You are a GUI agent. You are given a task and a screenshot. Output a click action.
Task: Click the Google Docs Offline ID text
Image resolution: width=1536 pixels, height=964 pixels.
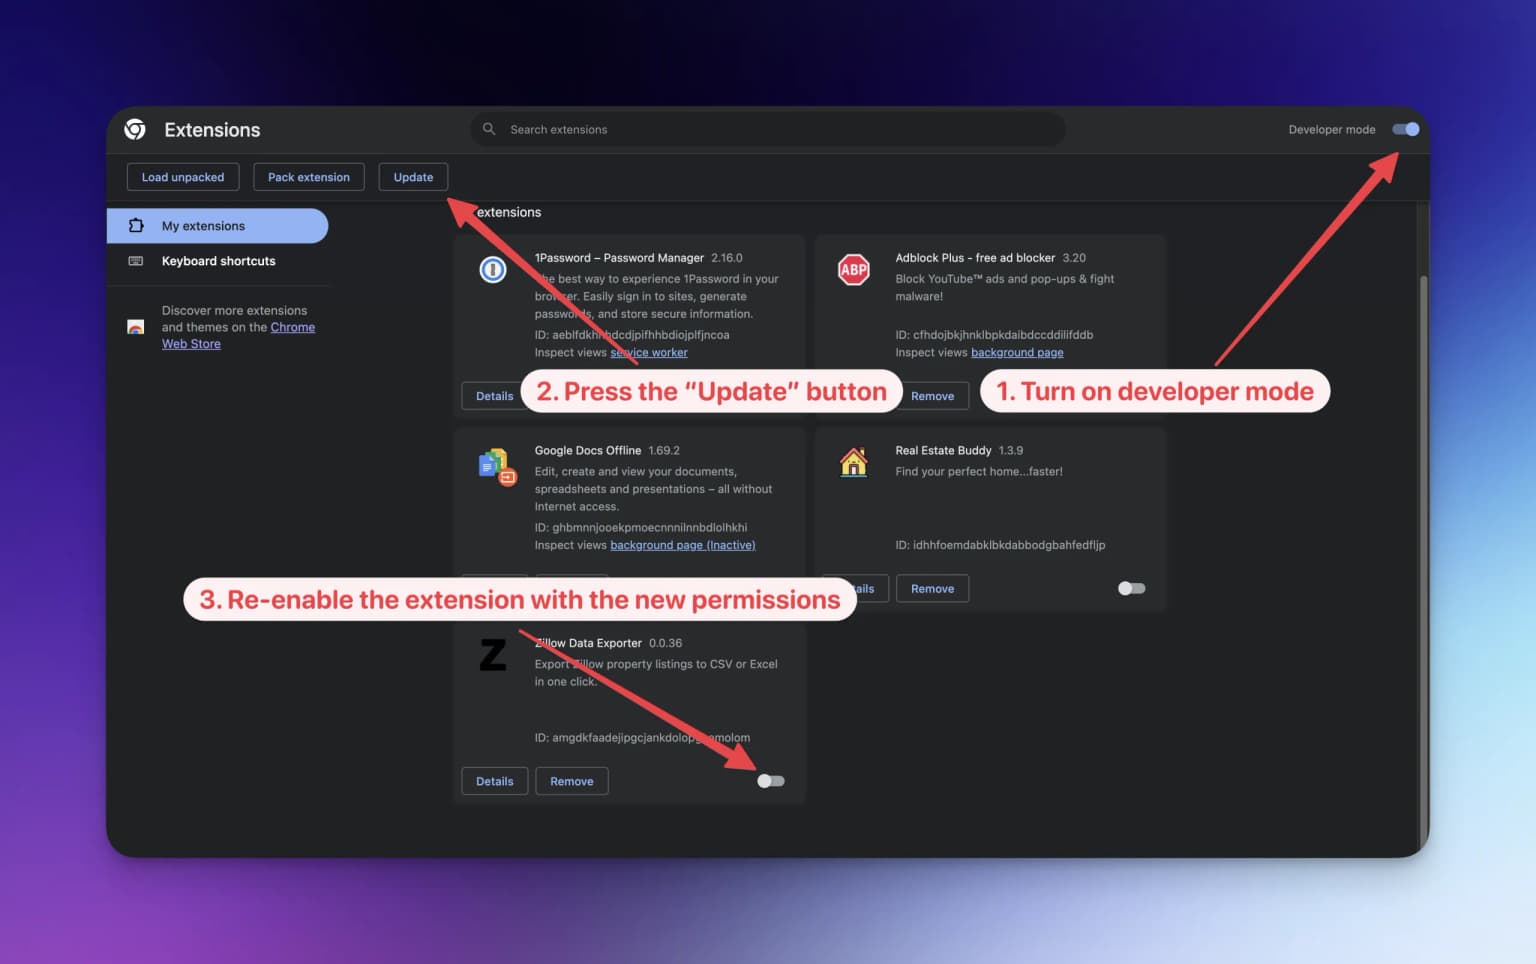(x=641, y=527)
